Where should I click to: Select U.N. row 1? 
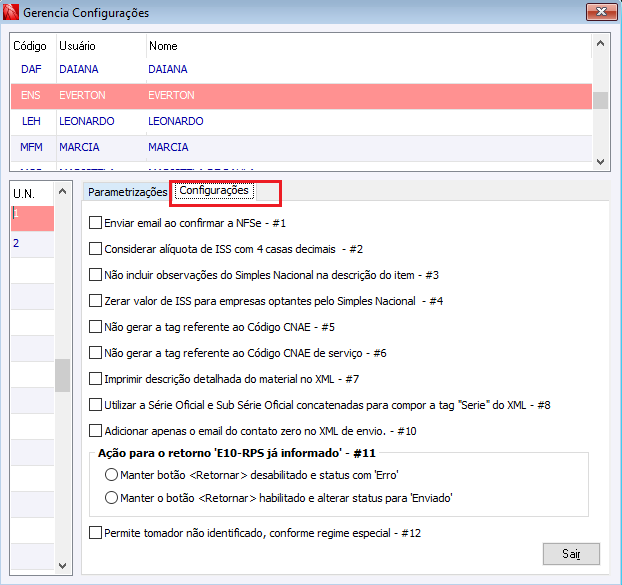tap(33, 218)
